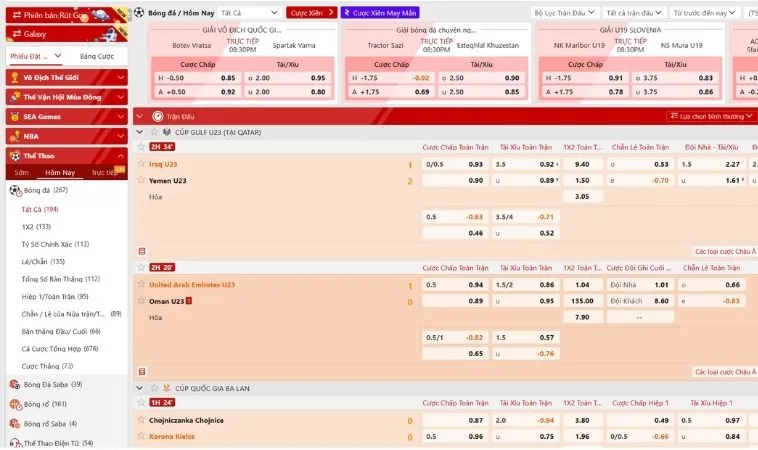Pick Botev Vratsa handicap odds 0.85
Image resolution: width=758 pixels, height=450 pixels.
[197, 78]
